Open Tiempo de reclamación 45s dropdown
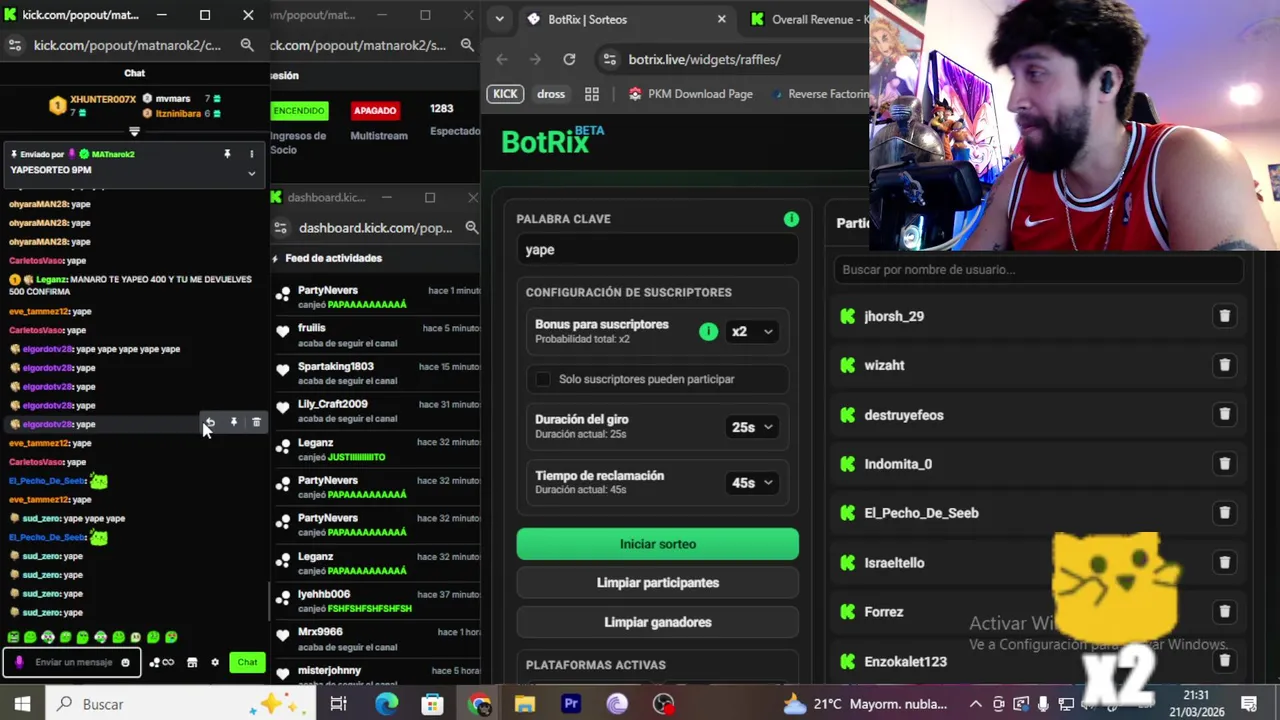Screen dimensions: 1280x720 coord(752,483)
